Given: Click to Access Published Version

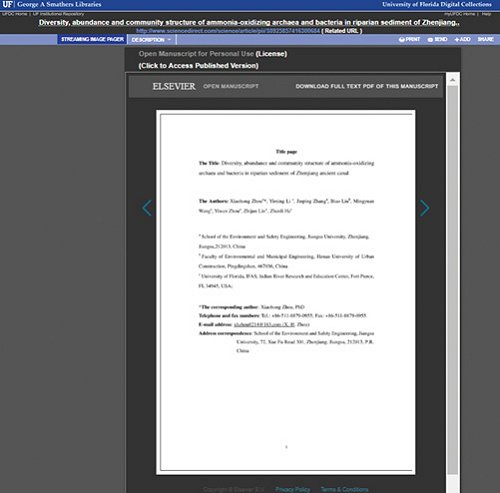Looking at the screenshot, I should (x=198, y=66).
